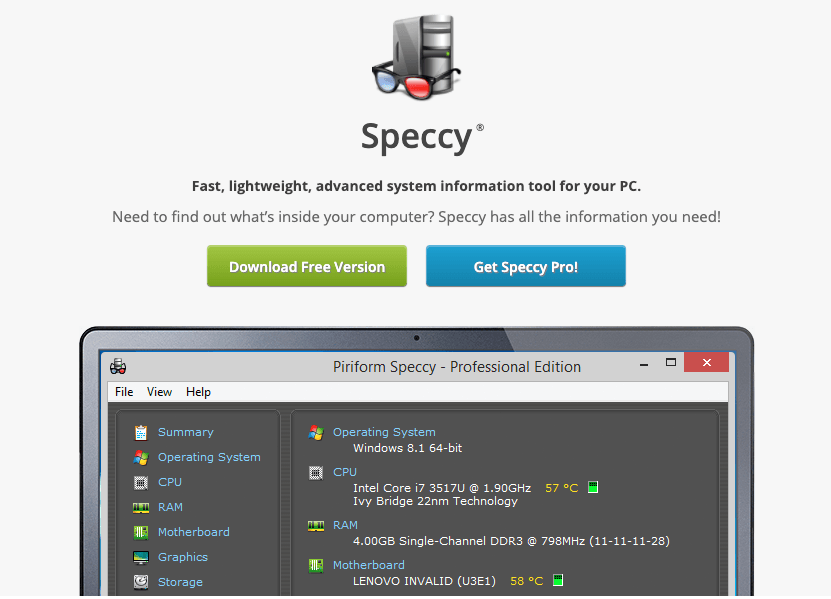View the Storage section in the sidebar

[180, 582]
